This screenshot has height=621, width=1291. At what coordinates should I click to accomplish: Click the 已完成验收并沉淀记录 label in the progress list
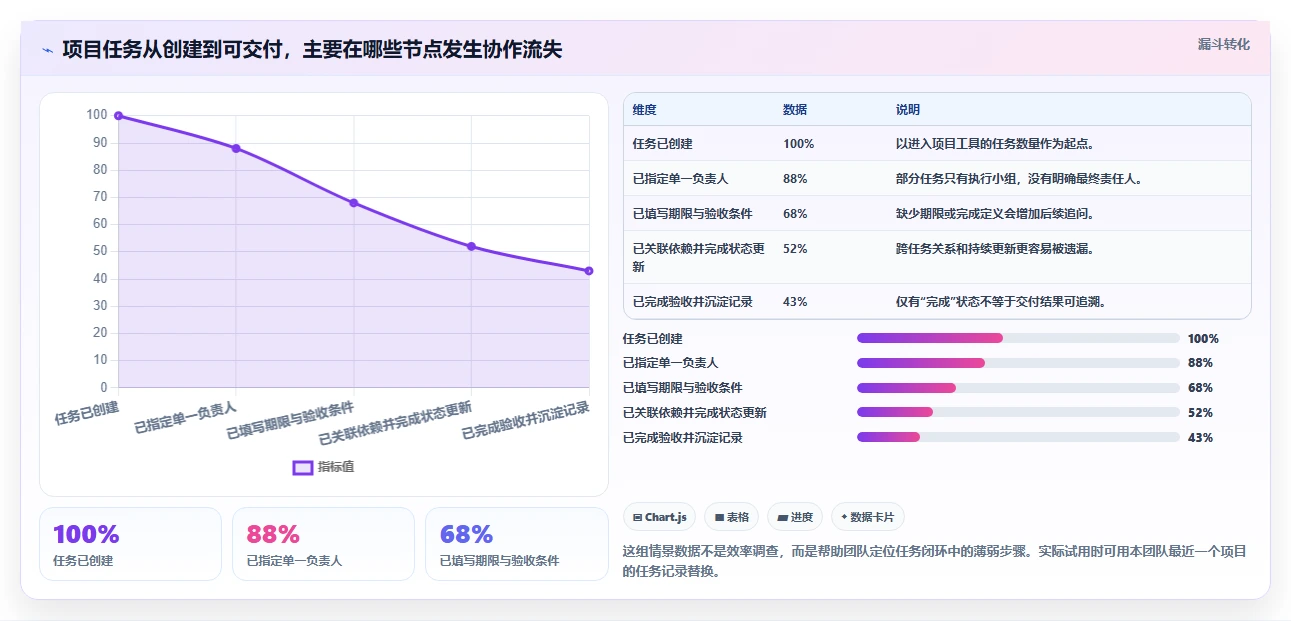pyautogui.click(x=683, y=438)
